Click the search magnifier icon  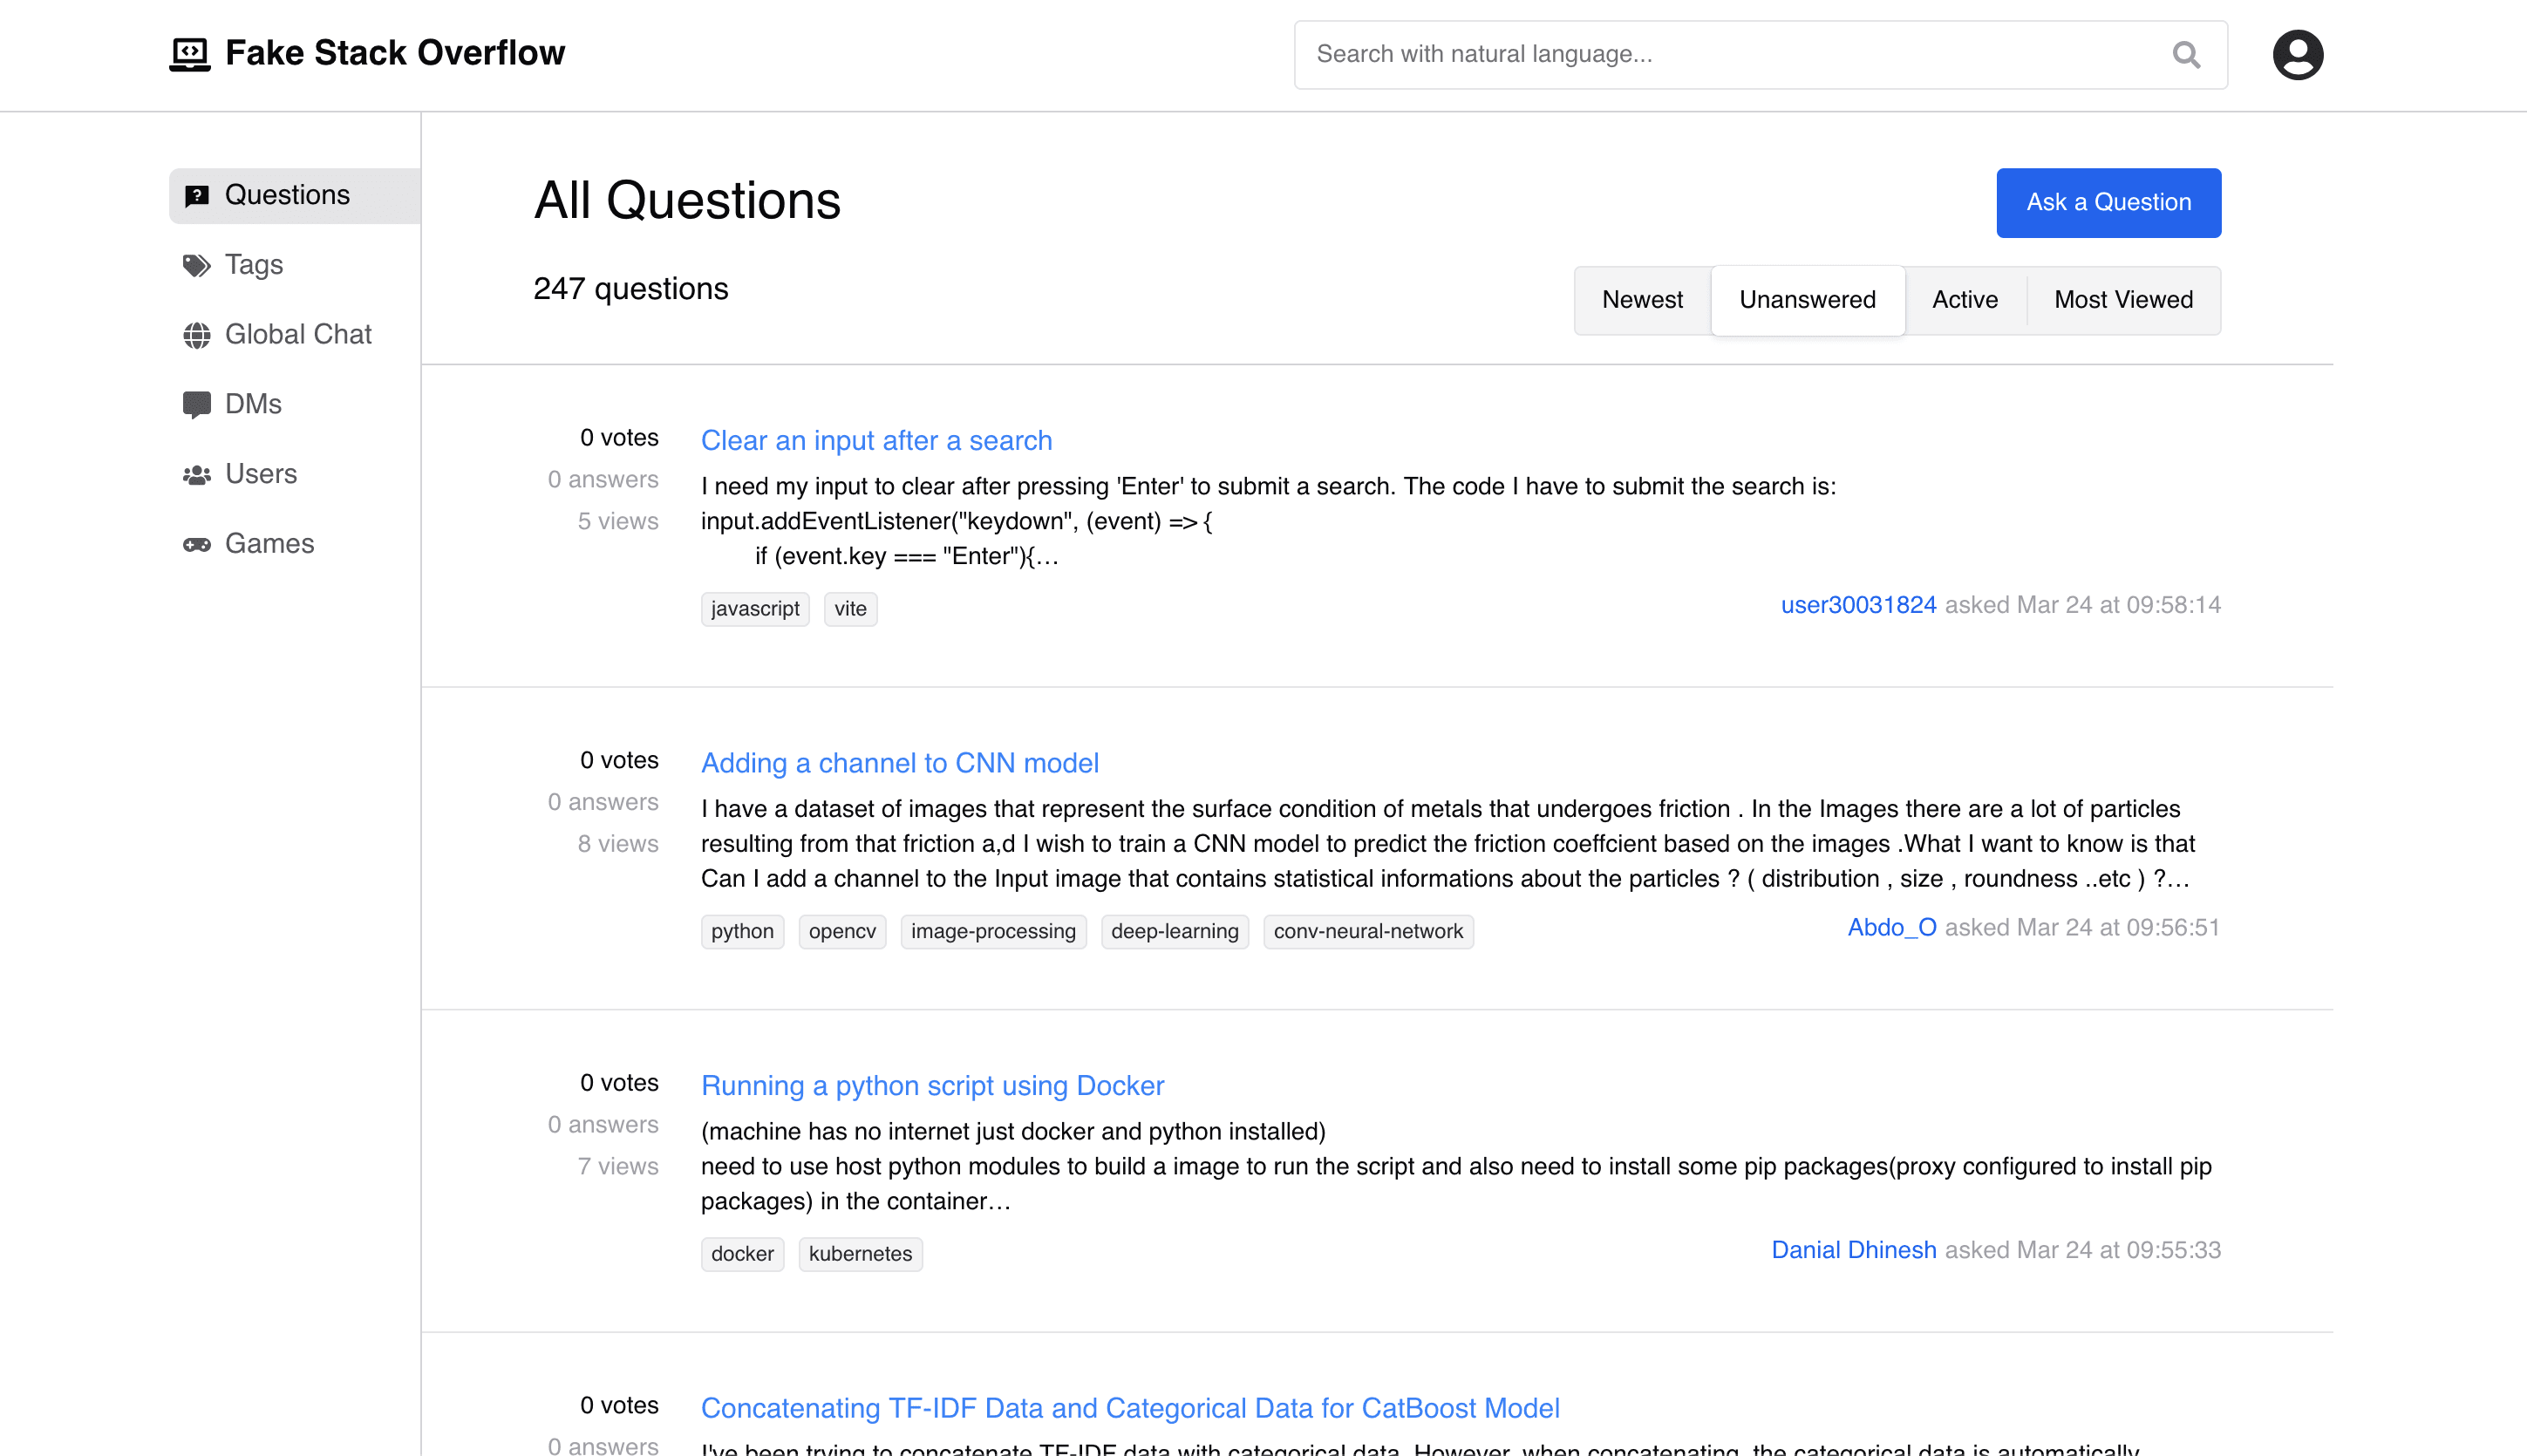pyautogui.click(x=2186, y=54)
